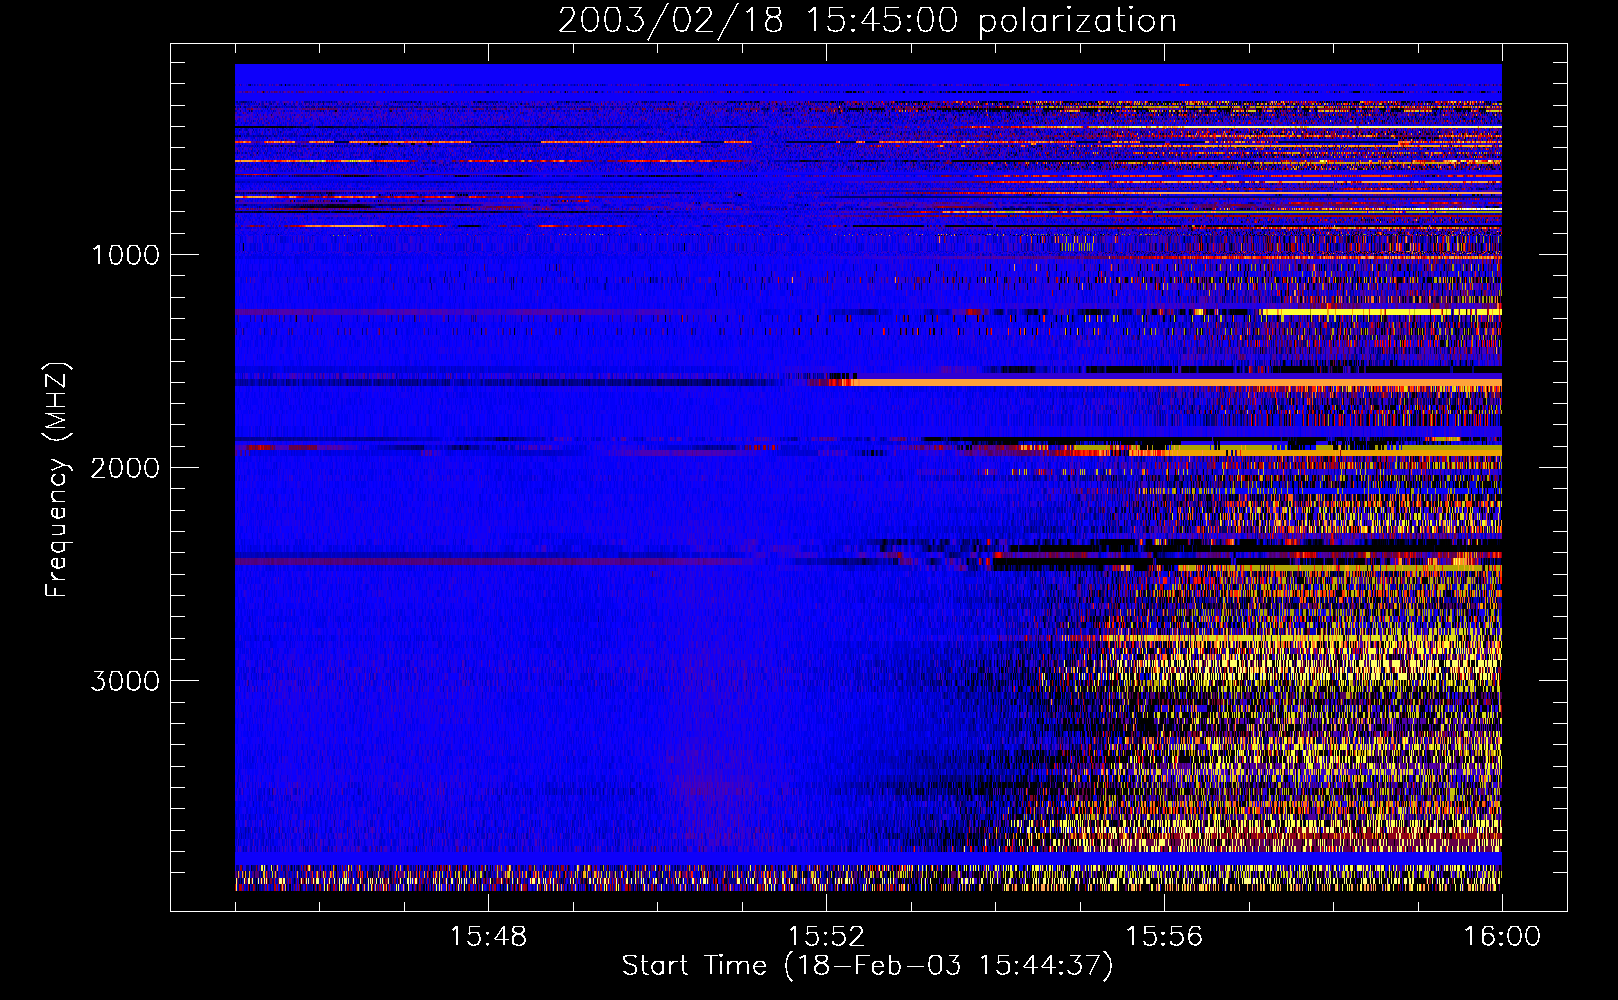
Task: Click the 16:00 time tick label
Action: point(1502,937)
